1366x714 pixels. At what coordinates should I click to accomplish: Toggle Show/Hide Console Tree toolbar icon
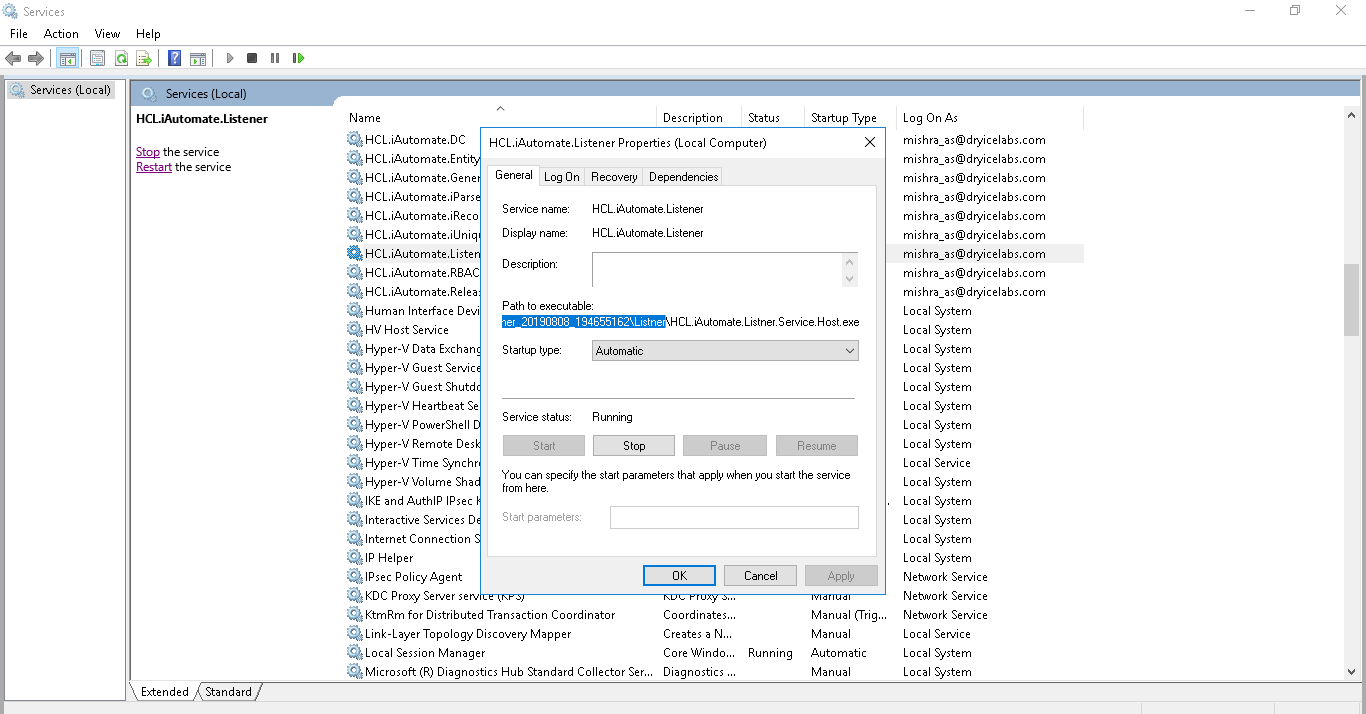coord(67,58)
